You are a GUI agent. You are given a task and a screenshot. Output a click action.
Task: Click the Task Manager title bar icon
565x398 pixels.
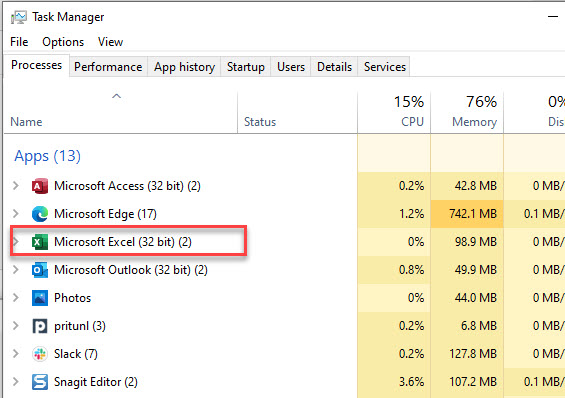point(19,17)
